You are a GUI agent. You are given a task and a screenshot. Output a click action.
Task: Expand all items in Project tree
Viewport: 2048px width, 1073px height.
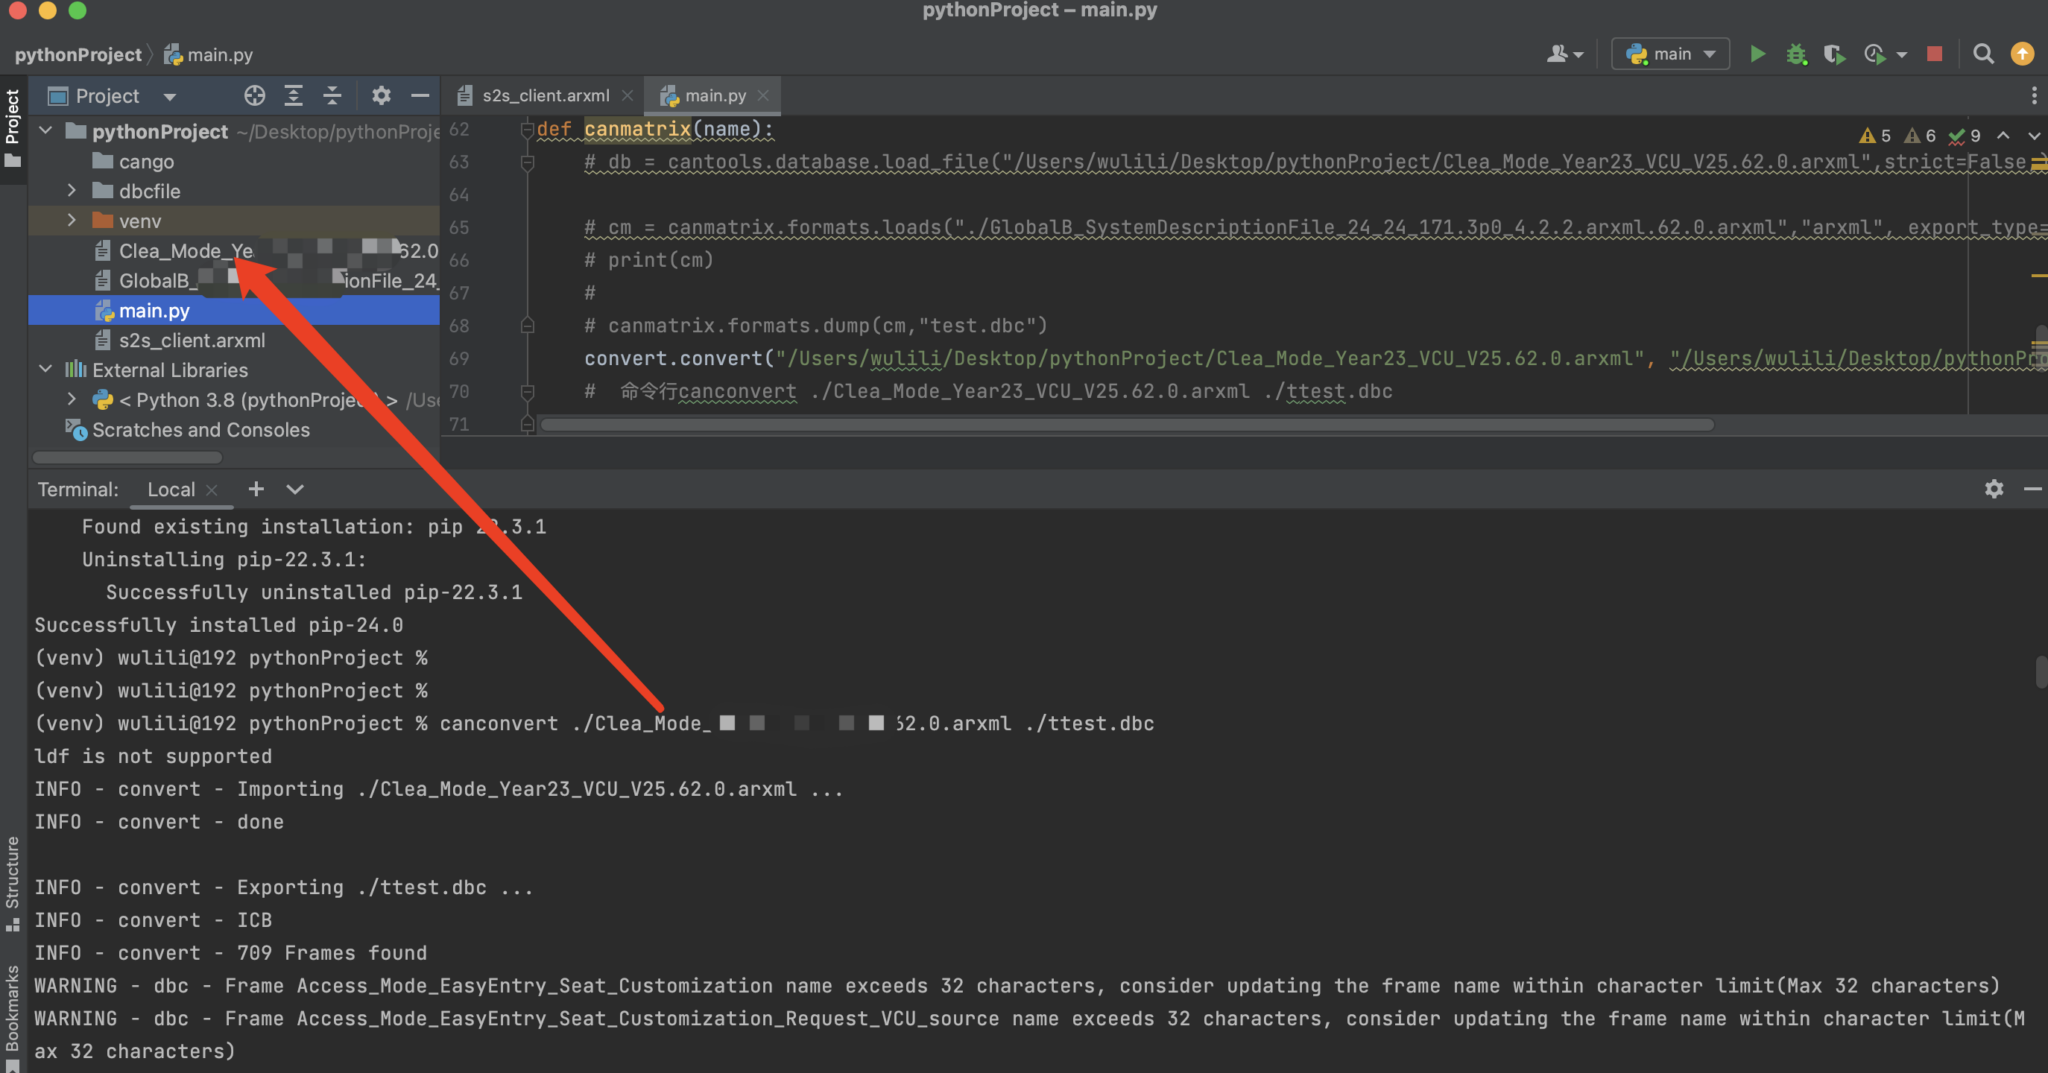point(293,96)
